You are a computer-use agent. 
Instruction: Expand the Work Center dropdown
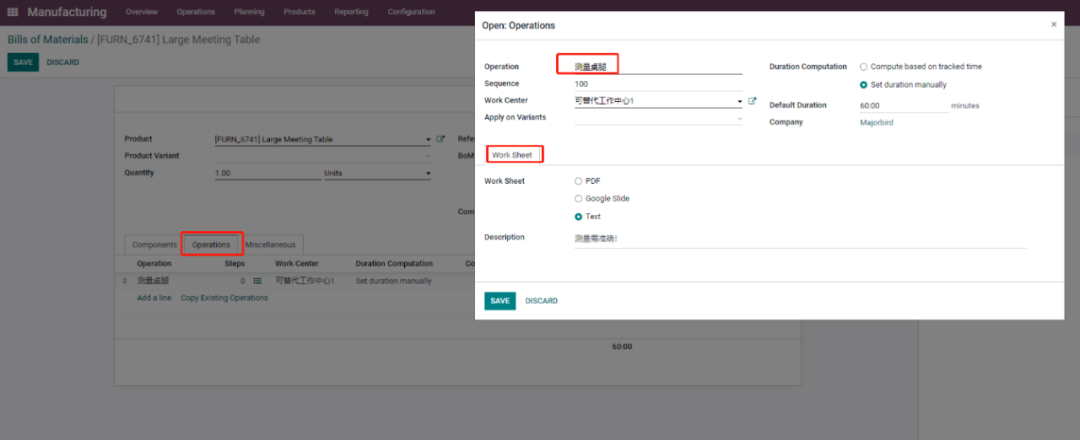(x=739, y=101)
